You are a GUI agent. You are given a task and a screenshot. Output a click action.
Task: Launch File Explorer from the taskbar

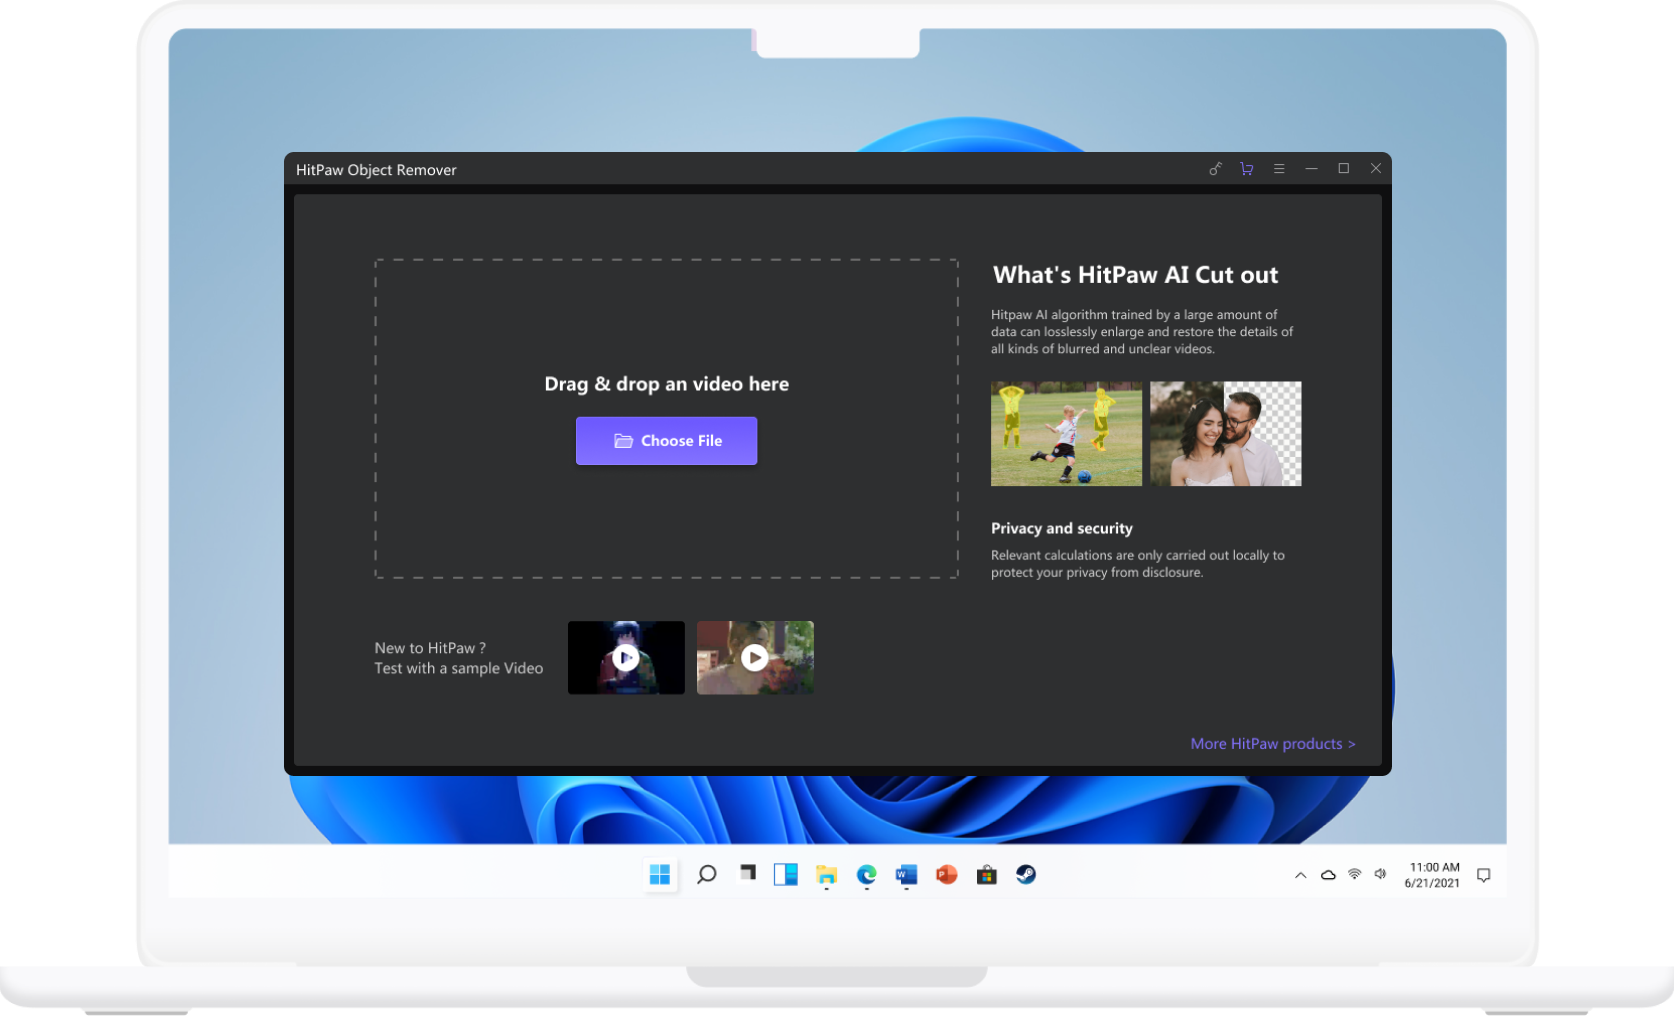[826, 875]
